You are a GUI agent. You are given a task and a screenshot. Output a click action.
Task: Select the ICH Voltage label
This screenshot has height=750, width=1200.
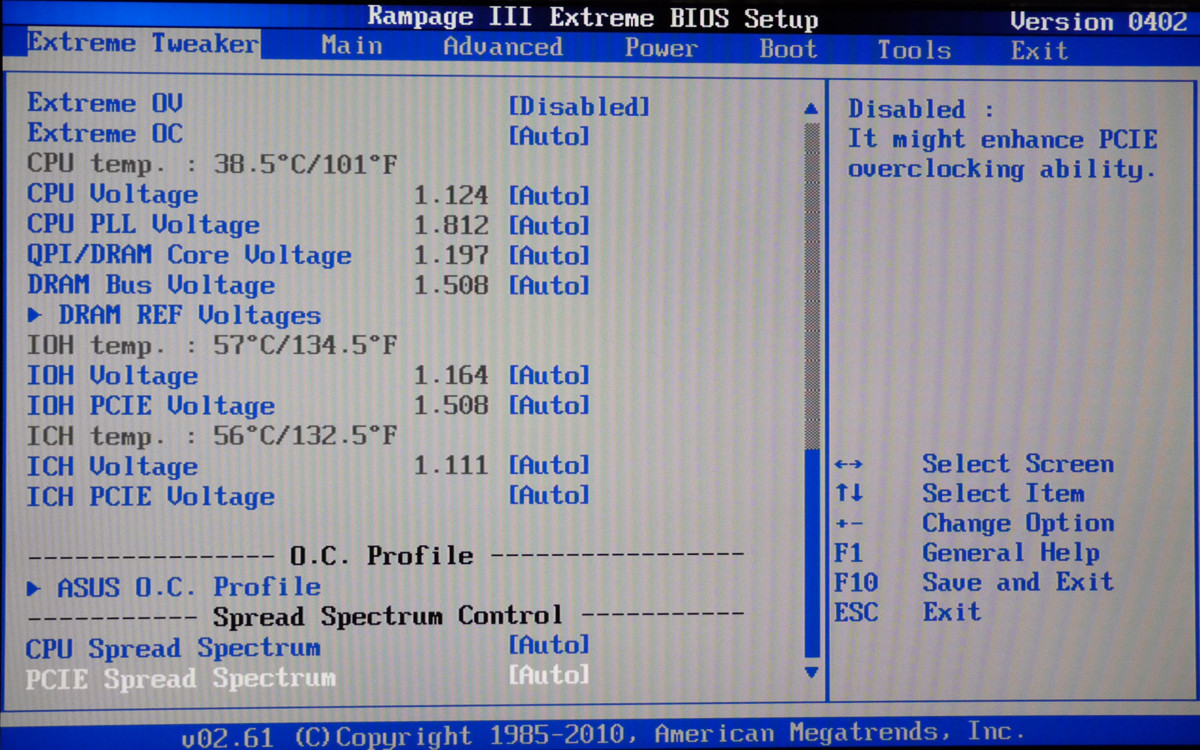(113, 466)
